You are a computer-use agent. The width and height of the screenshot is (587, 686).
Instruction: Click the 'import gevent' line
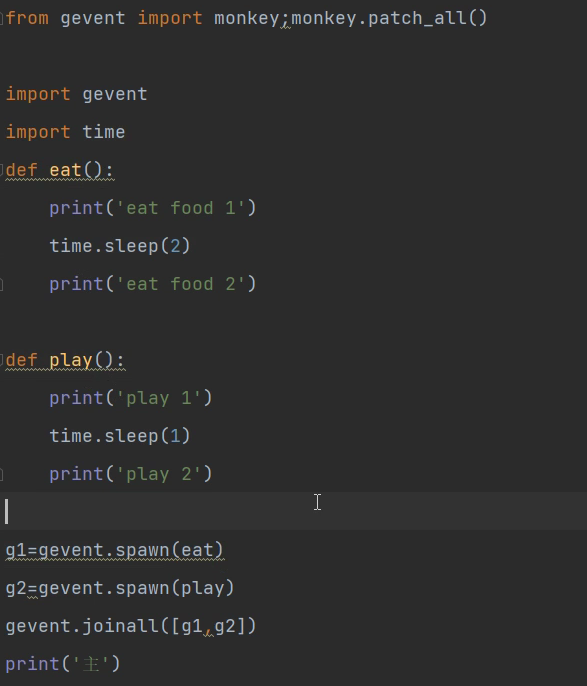(x=77, y=94)
